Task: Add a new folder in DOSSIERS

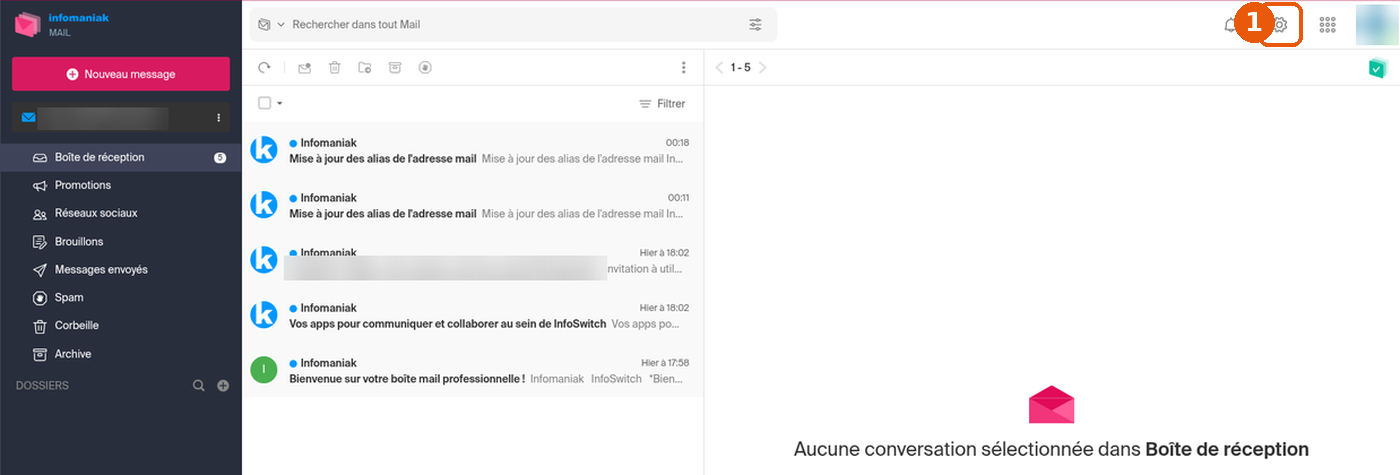Action: (223, 386)
